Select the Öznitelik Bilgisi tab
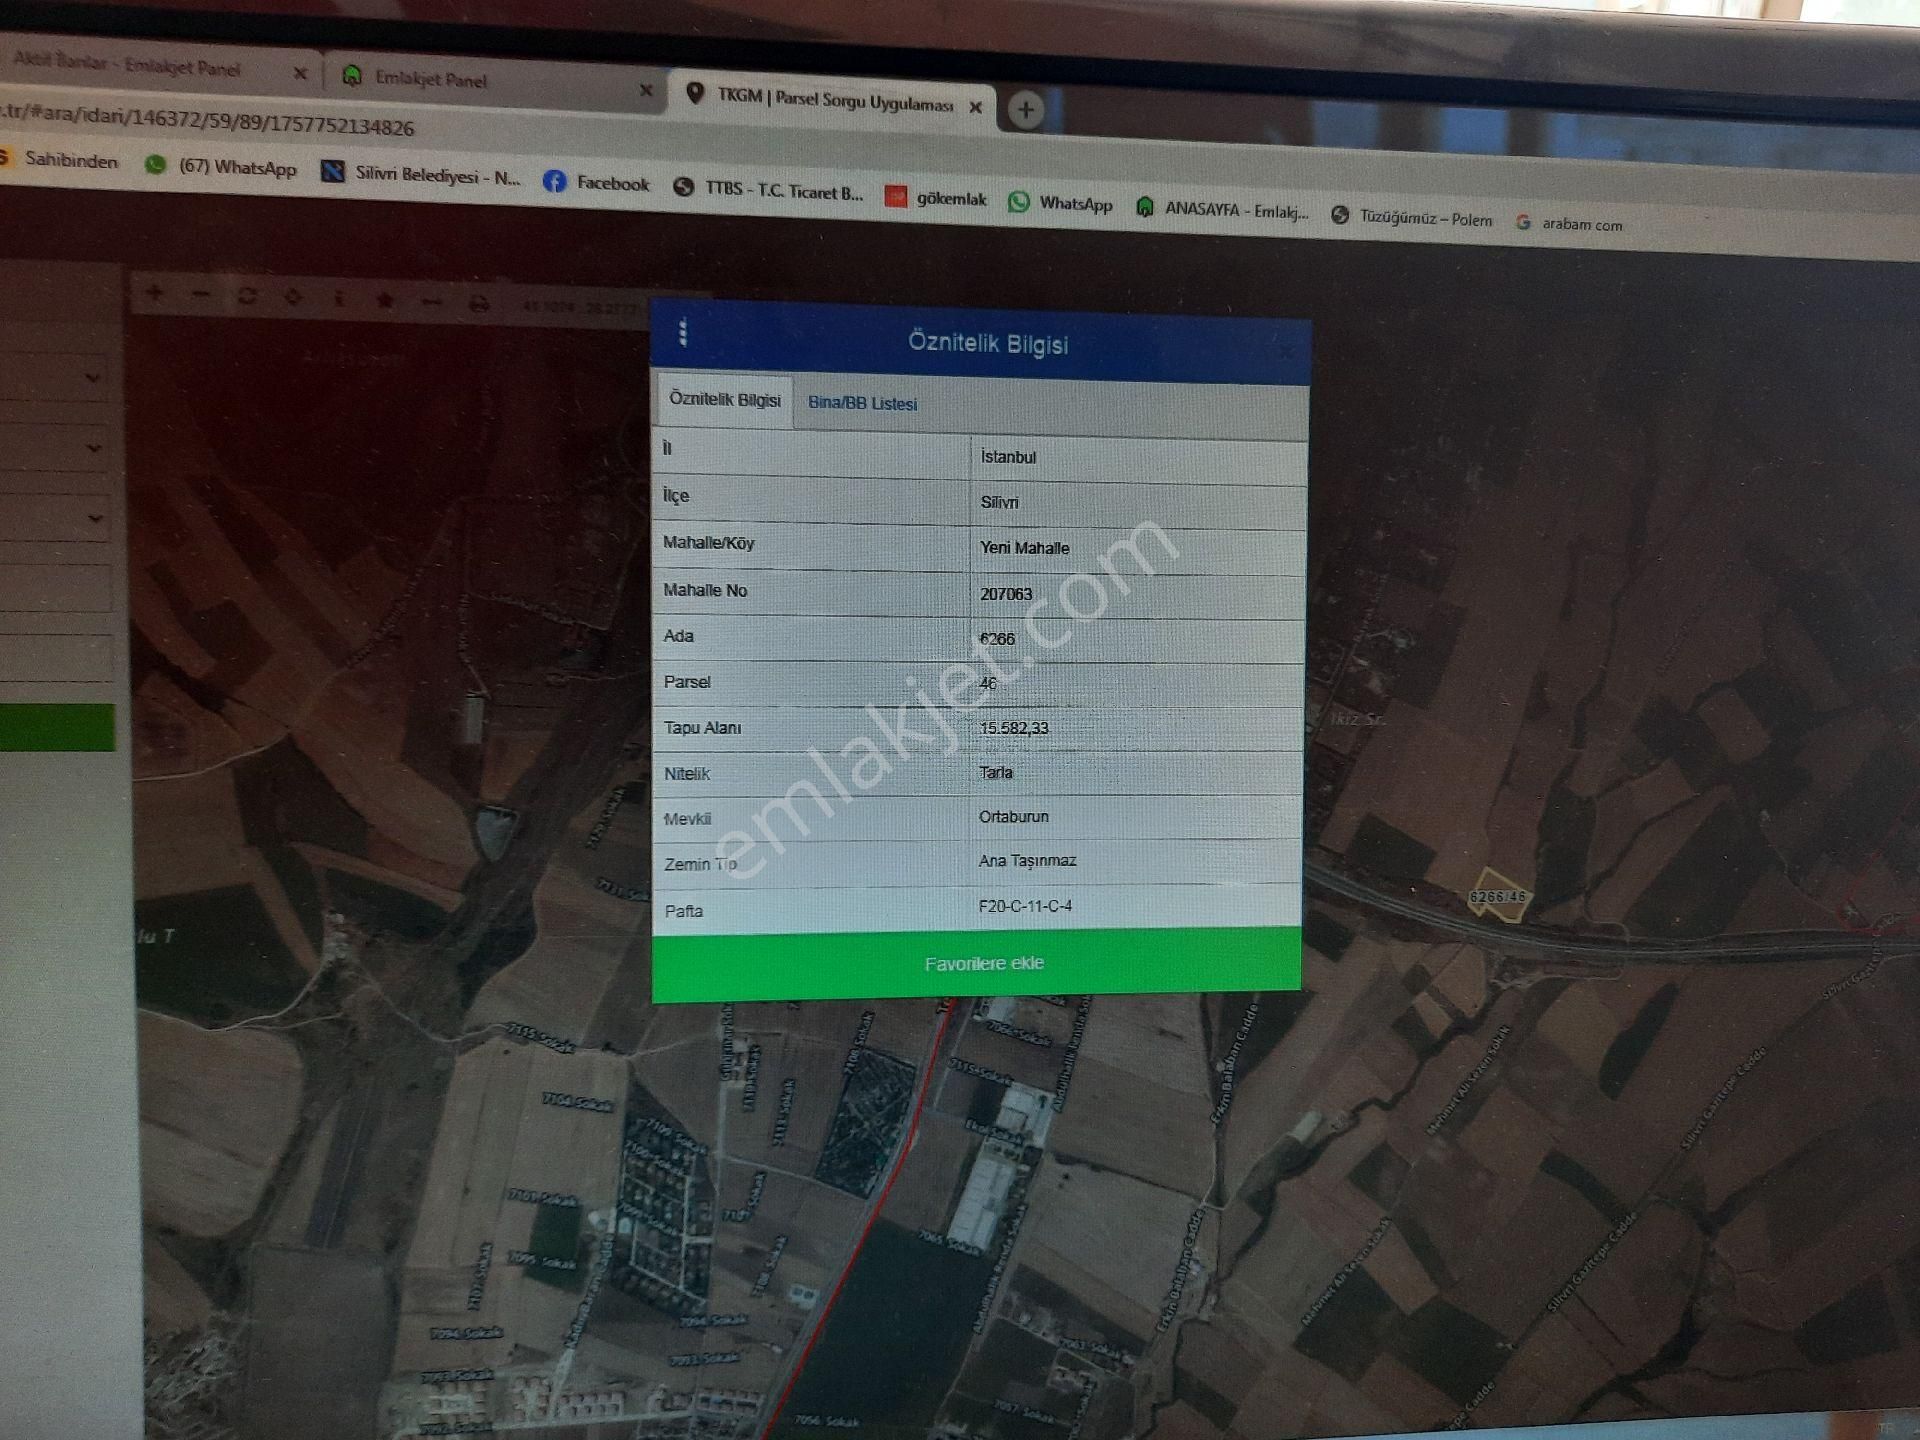Image resolution: width=1920 pixels, height=1440 pixels. tap(724, 399)
